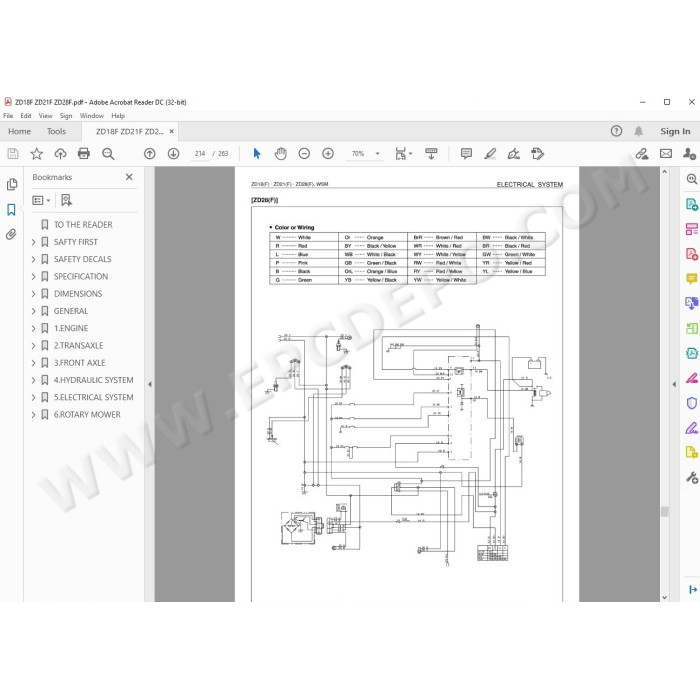The width and height of the screenshot is (700, 700).
Task: Share document with others icon
Action: (689, 154)
